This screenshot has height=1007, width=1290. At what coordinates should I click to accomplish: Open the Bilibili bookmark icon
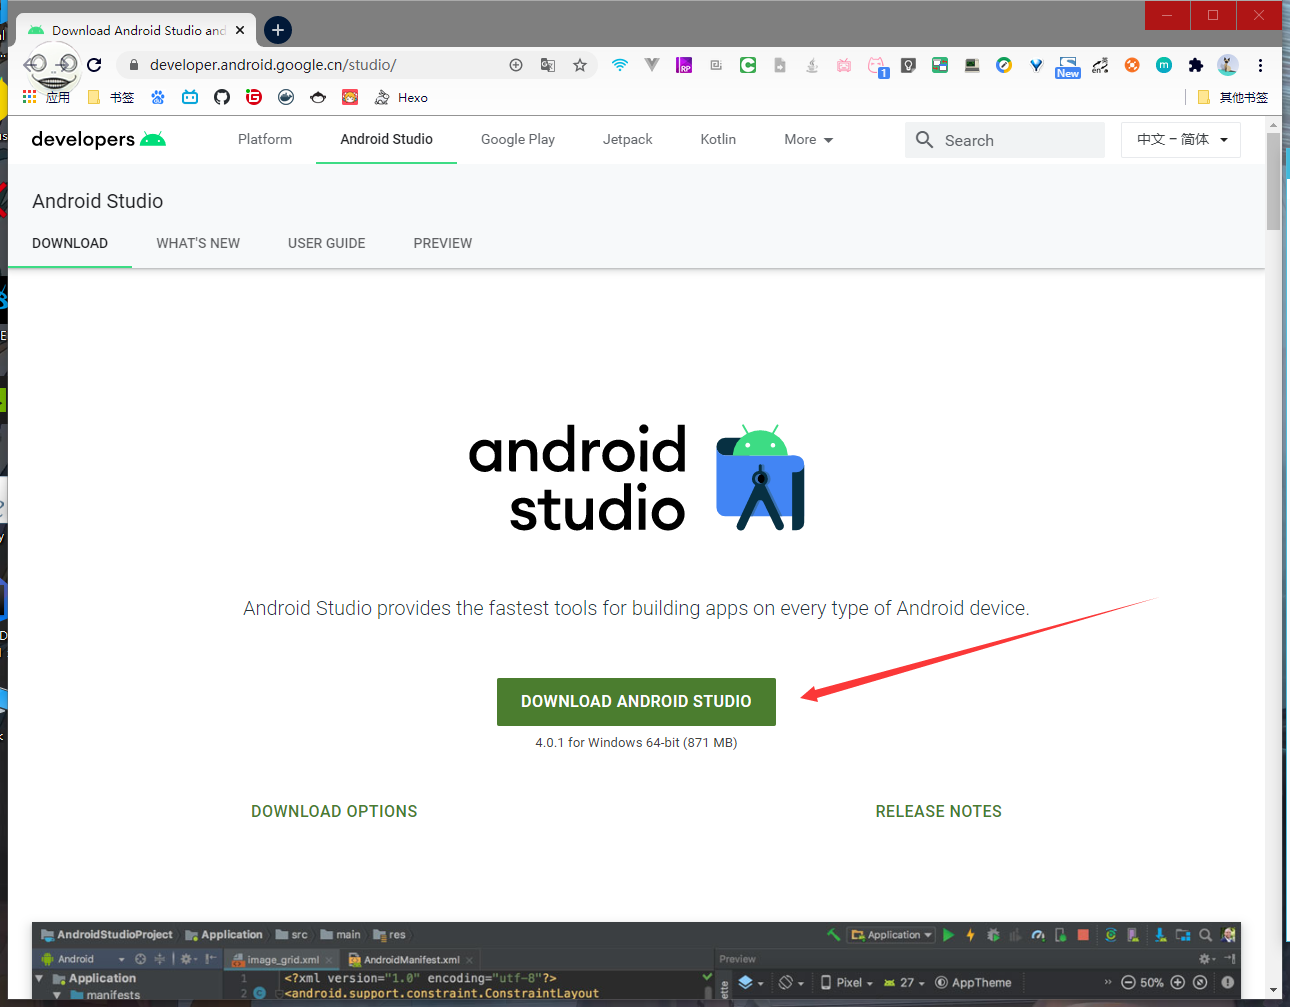coord(190,97)
